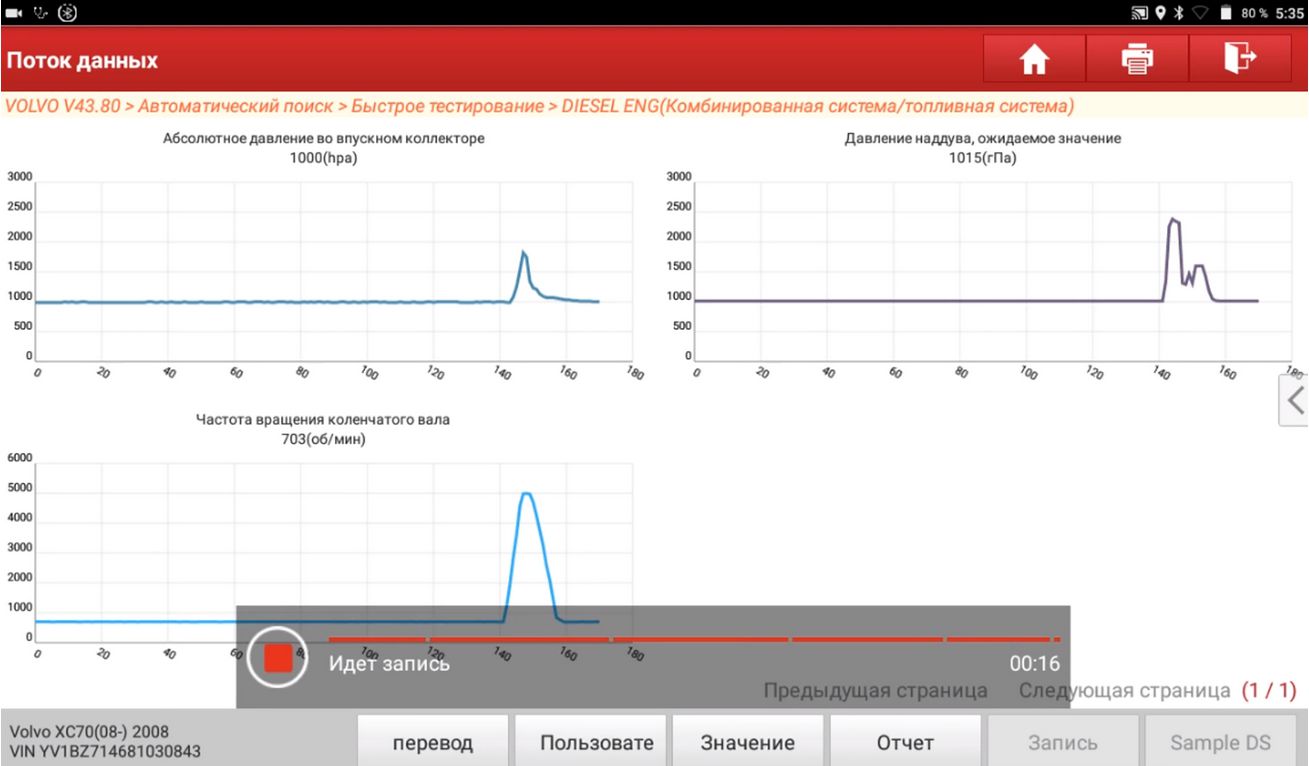Click the recording progress bar

click(x=694, y=639)
